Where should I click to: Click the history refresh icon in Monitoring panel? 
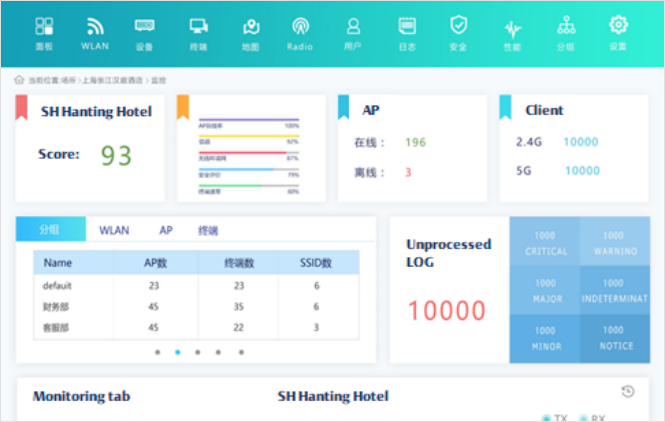627,391
